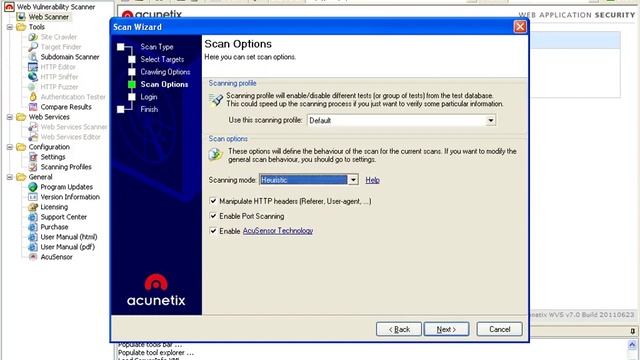Open the Compare Results icon

tap(33, 107)
